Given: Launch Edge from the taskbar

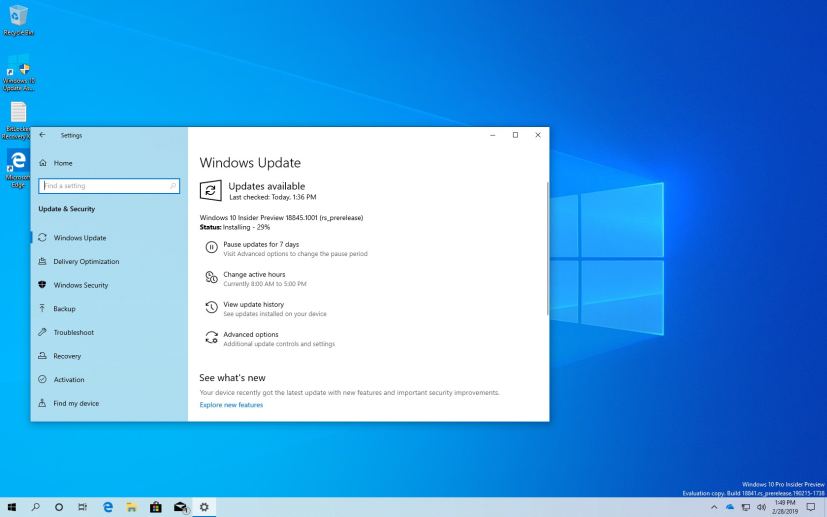Looking at the screenshot, I should (x=108, y=507).
